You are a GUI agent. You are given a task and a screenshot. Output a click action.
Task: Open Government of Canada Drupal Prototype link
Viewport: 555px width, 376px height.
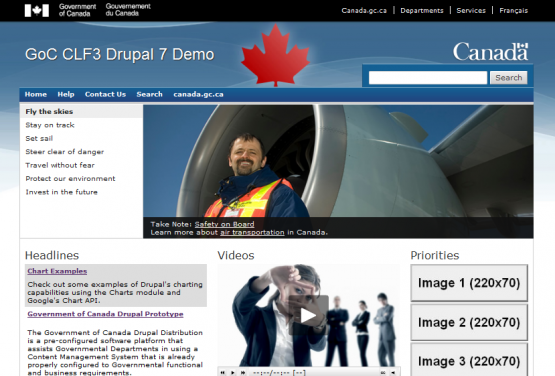click(x=105, y=314)
